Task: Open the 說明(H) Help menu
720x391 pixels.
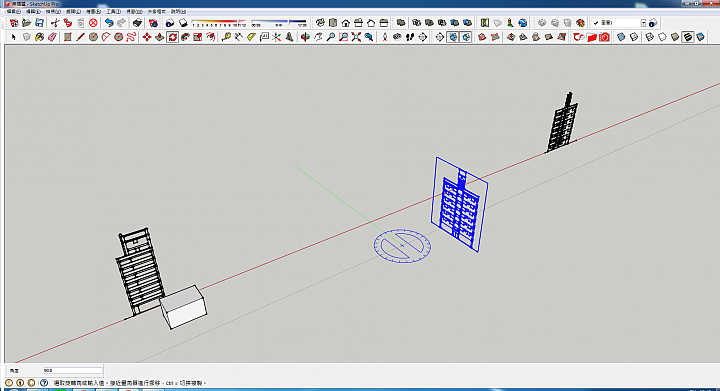Action: click(178, 11)
